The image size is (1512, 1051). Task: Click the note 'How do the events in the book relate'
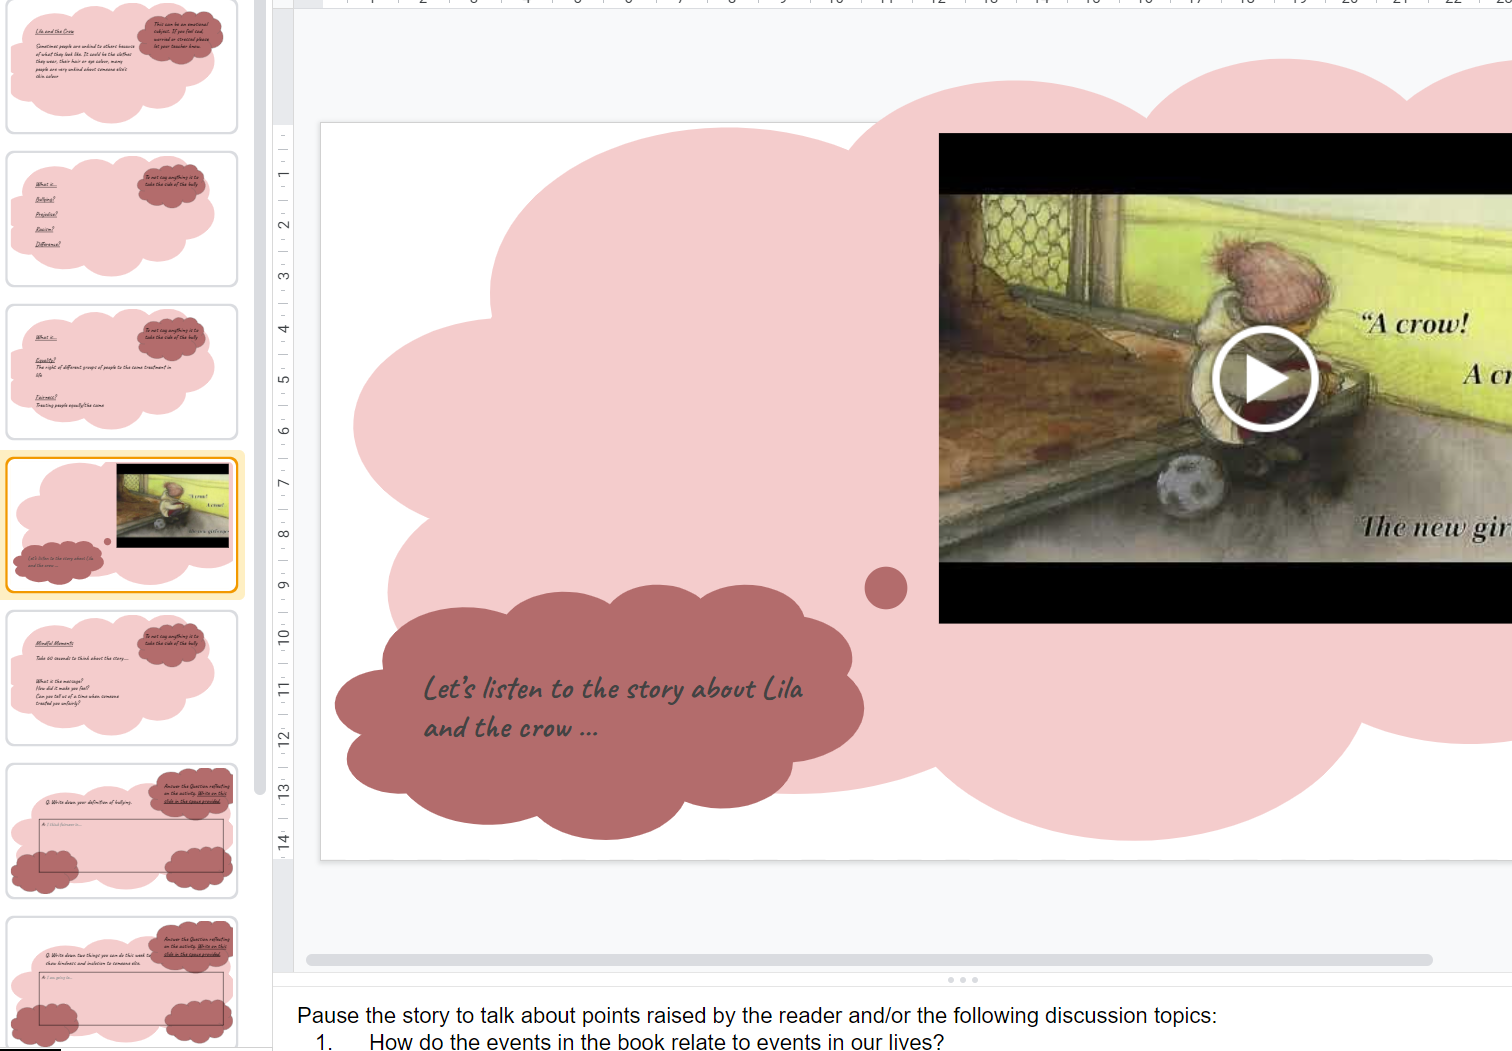(656, 1042)
